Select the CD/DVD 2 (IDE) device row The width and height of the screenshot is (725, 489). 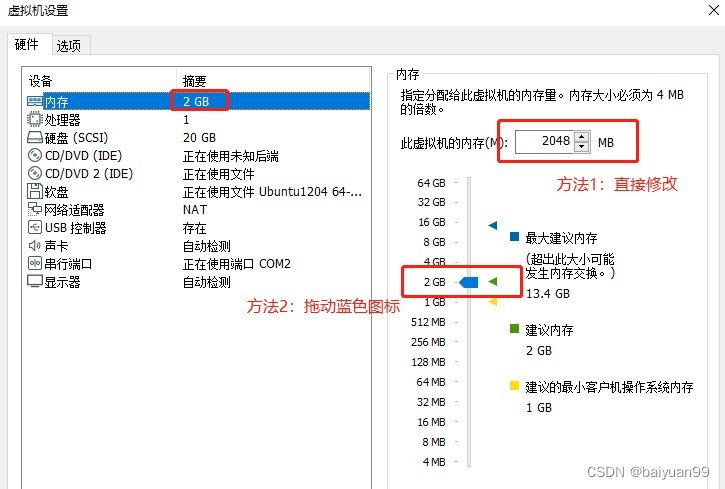tap(198, 174)
